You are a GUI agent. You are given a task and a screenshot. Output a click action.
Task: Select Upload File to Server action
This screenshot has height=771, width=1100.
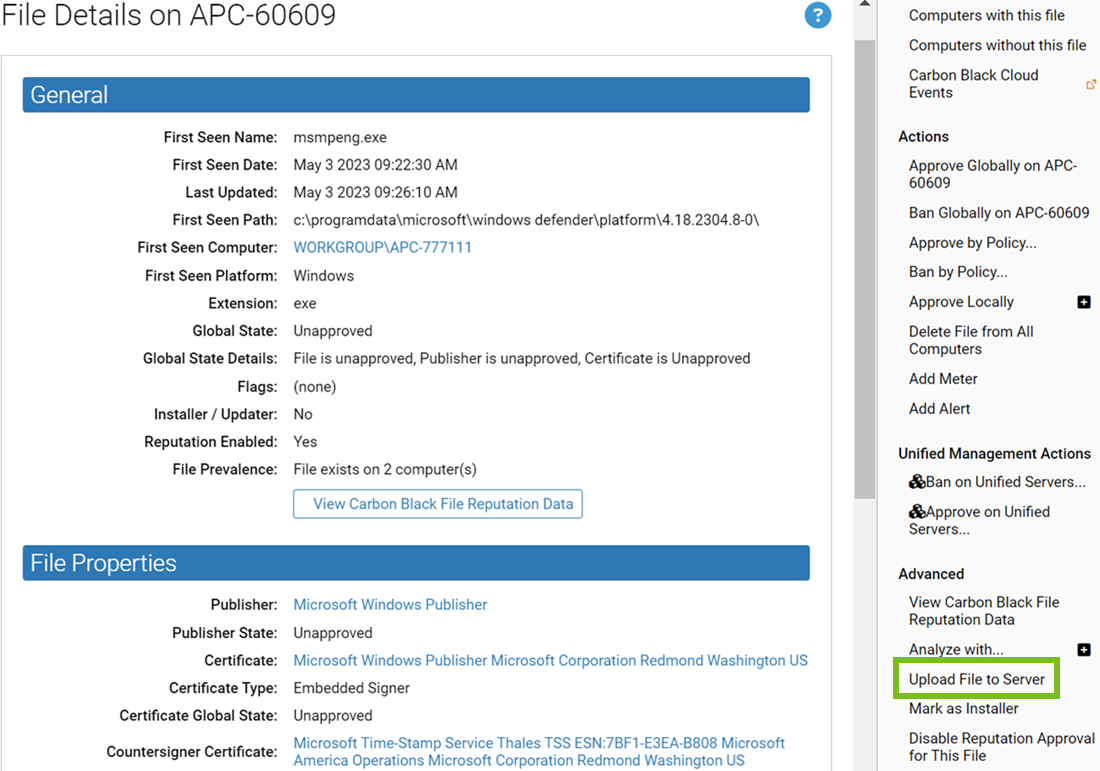pos(975,678)
